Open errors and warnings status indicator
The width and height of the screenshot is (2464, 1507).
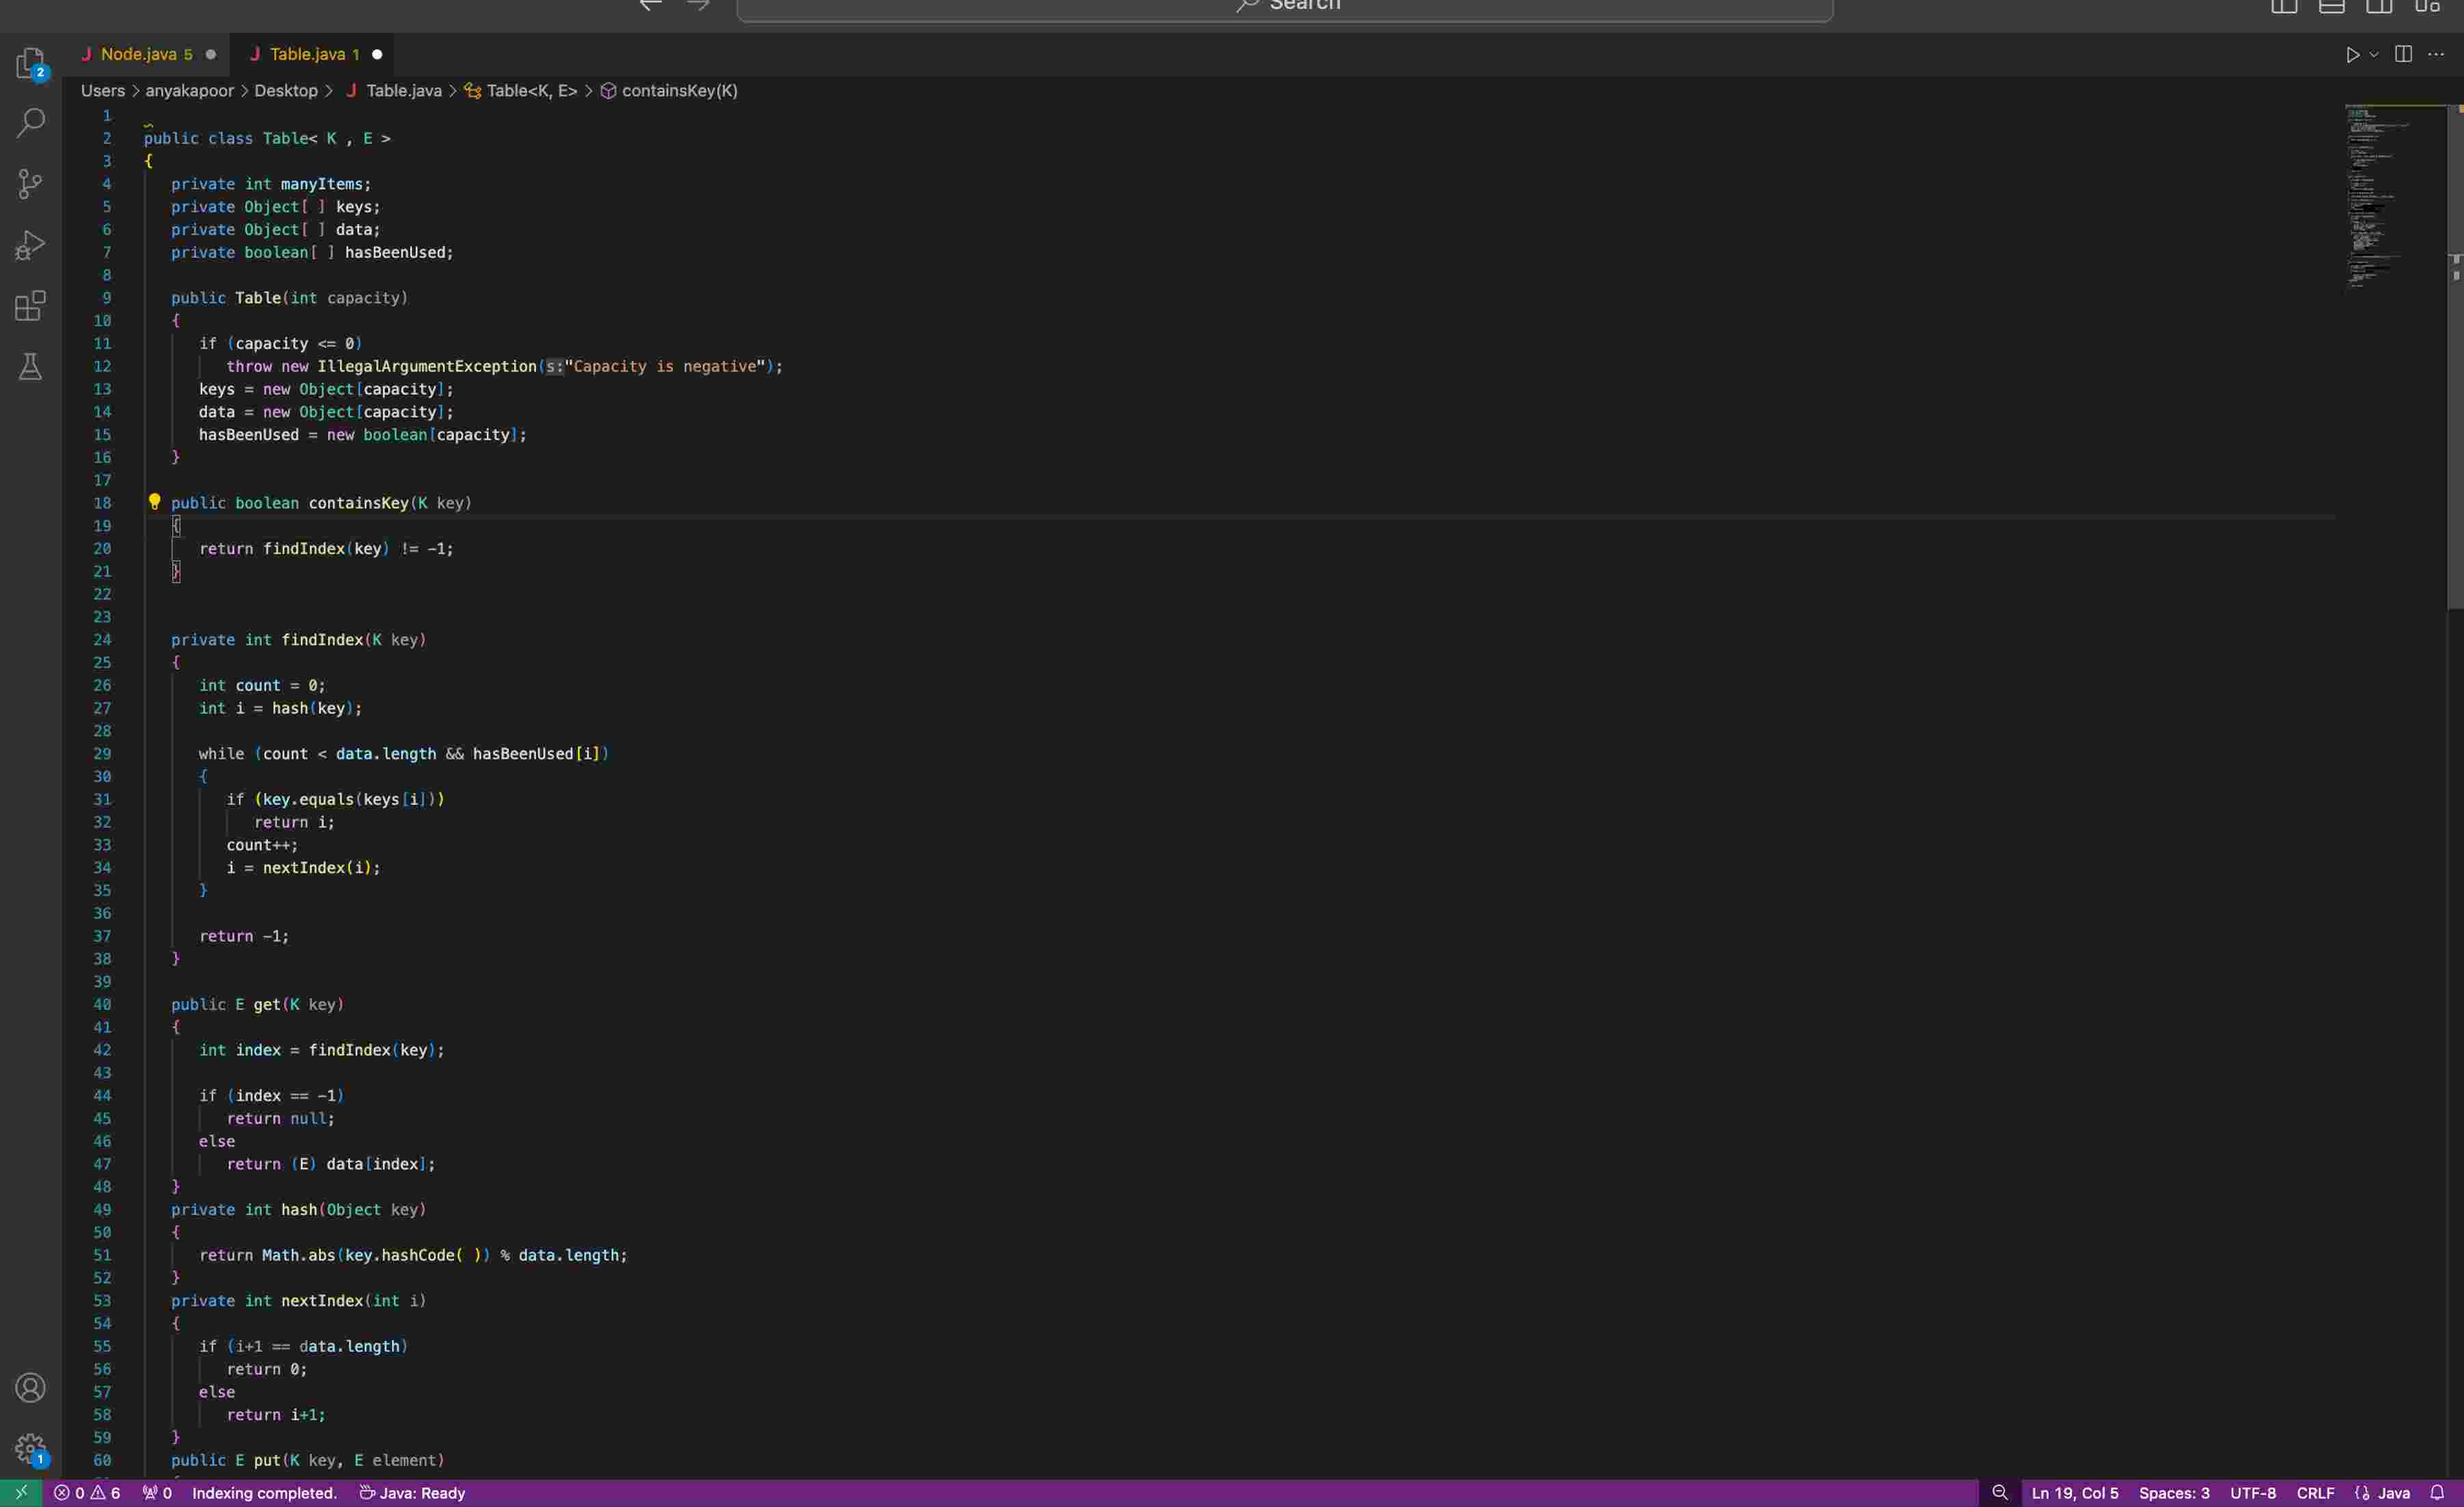tap(87, 1493)
